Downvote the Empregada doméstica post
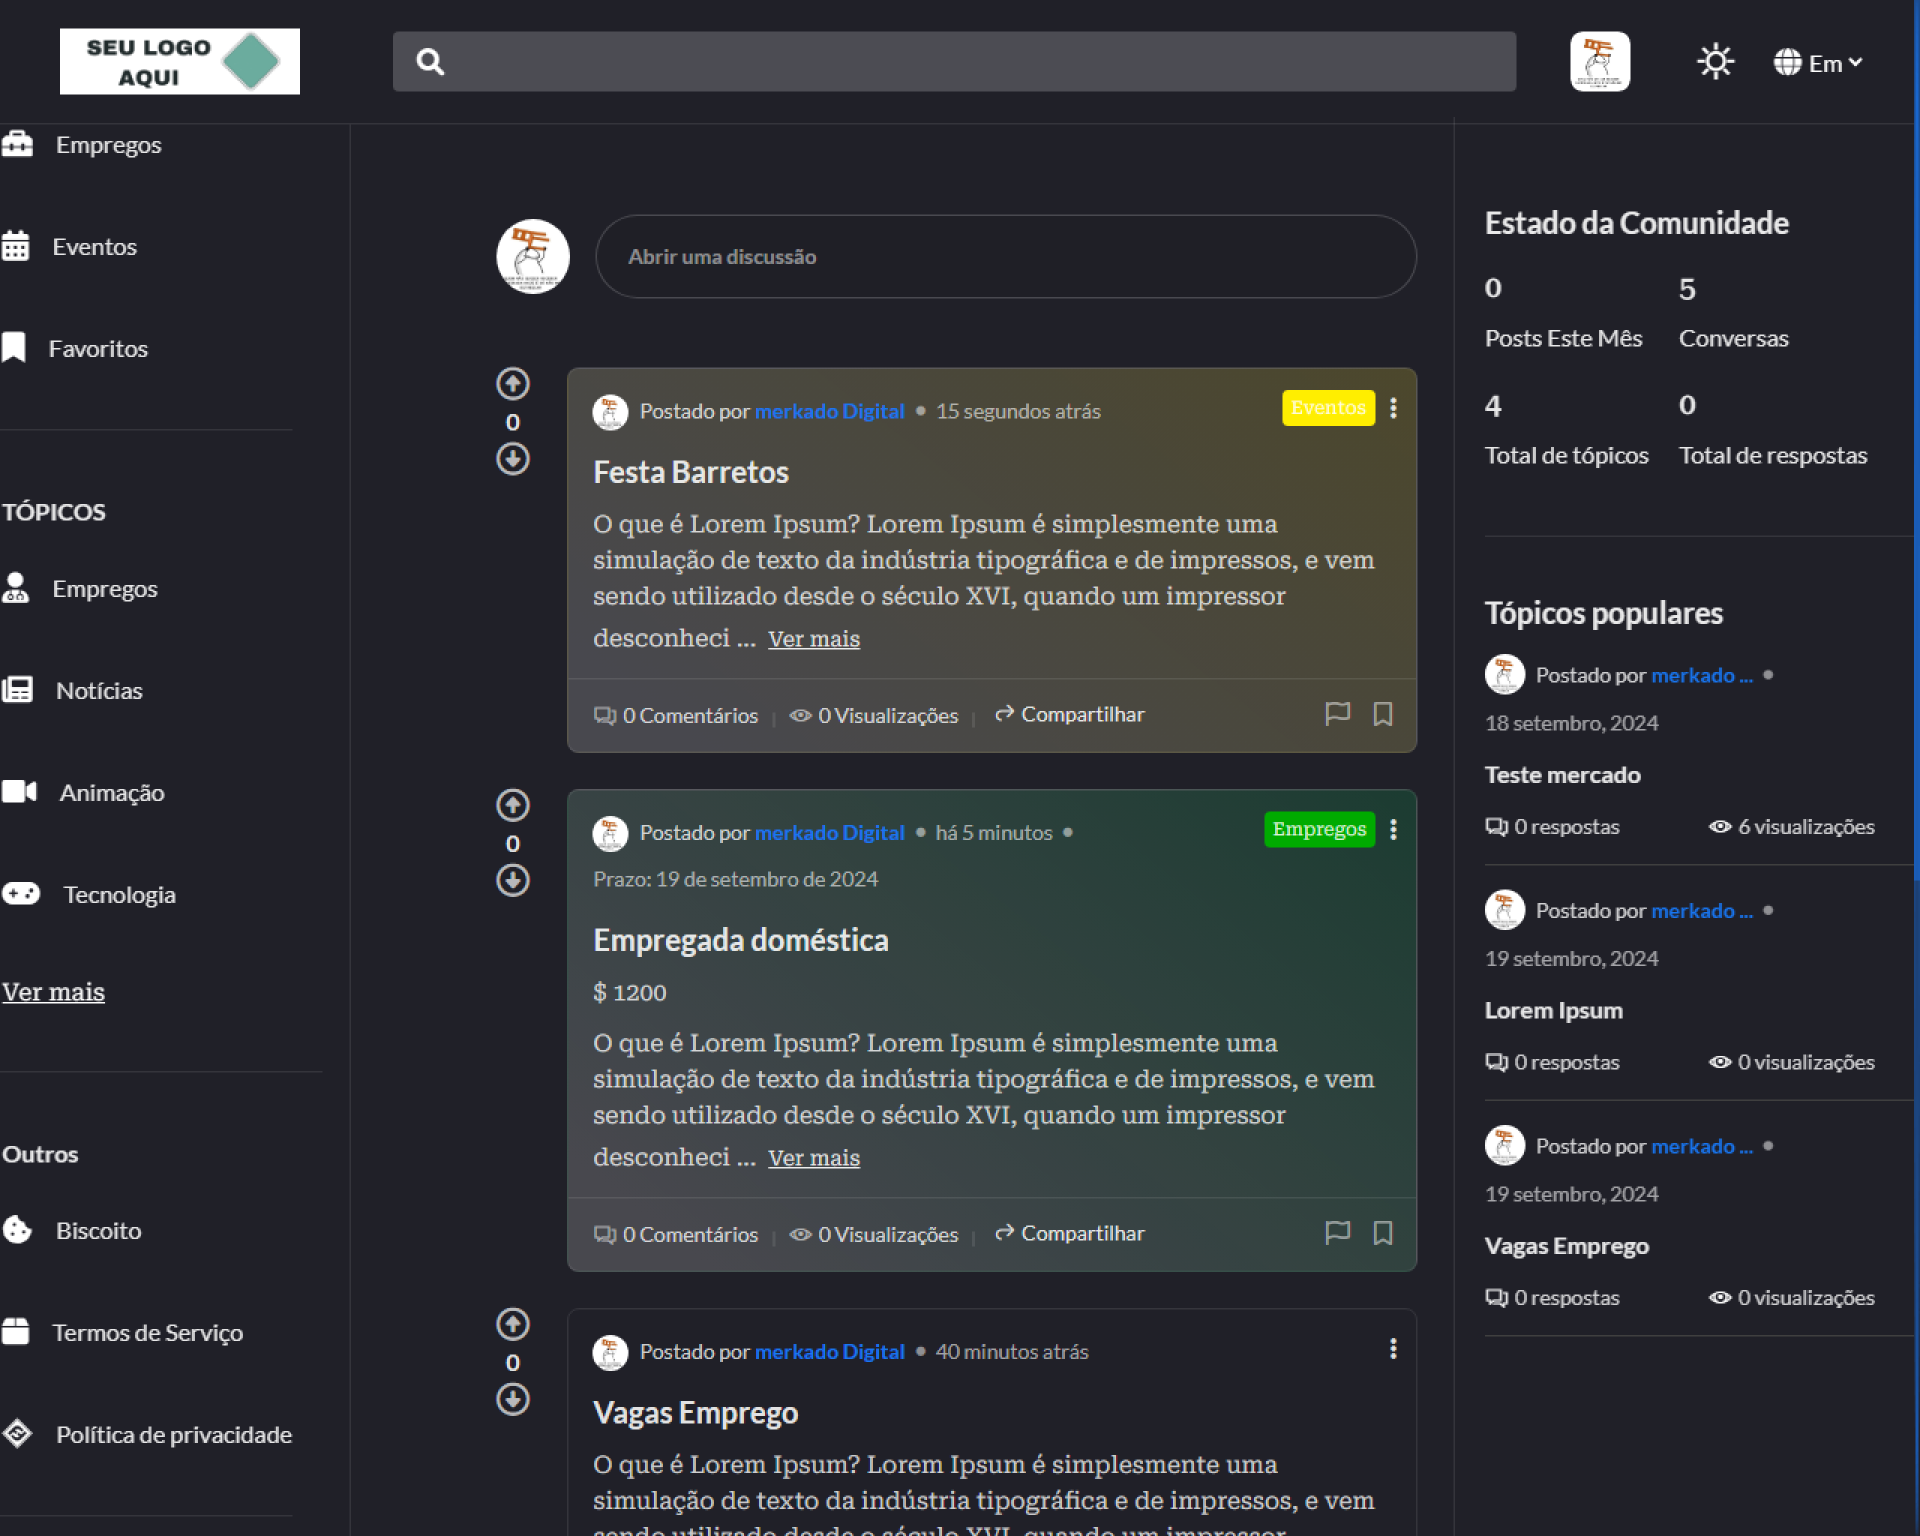 512,880
